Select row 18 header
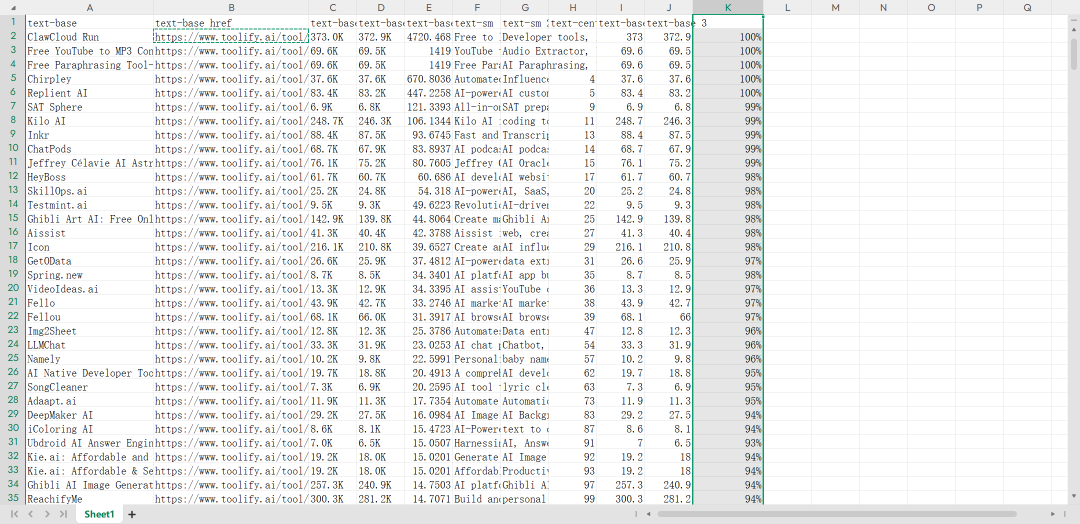This screenshot has width=1080, height=524. click(12, 260)
